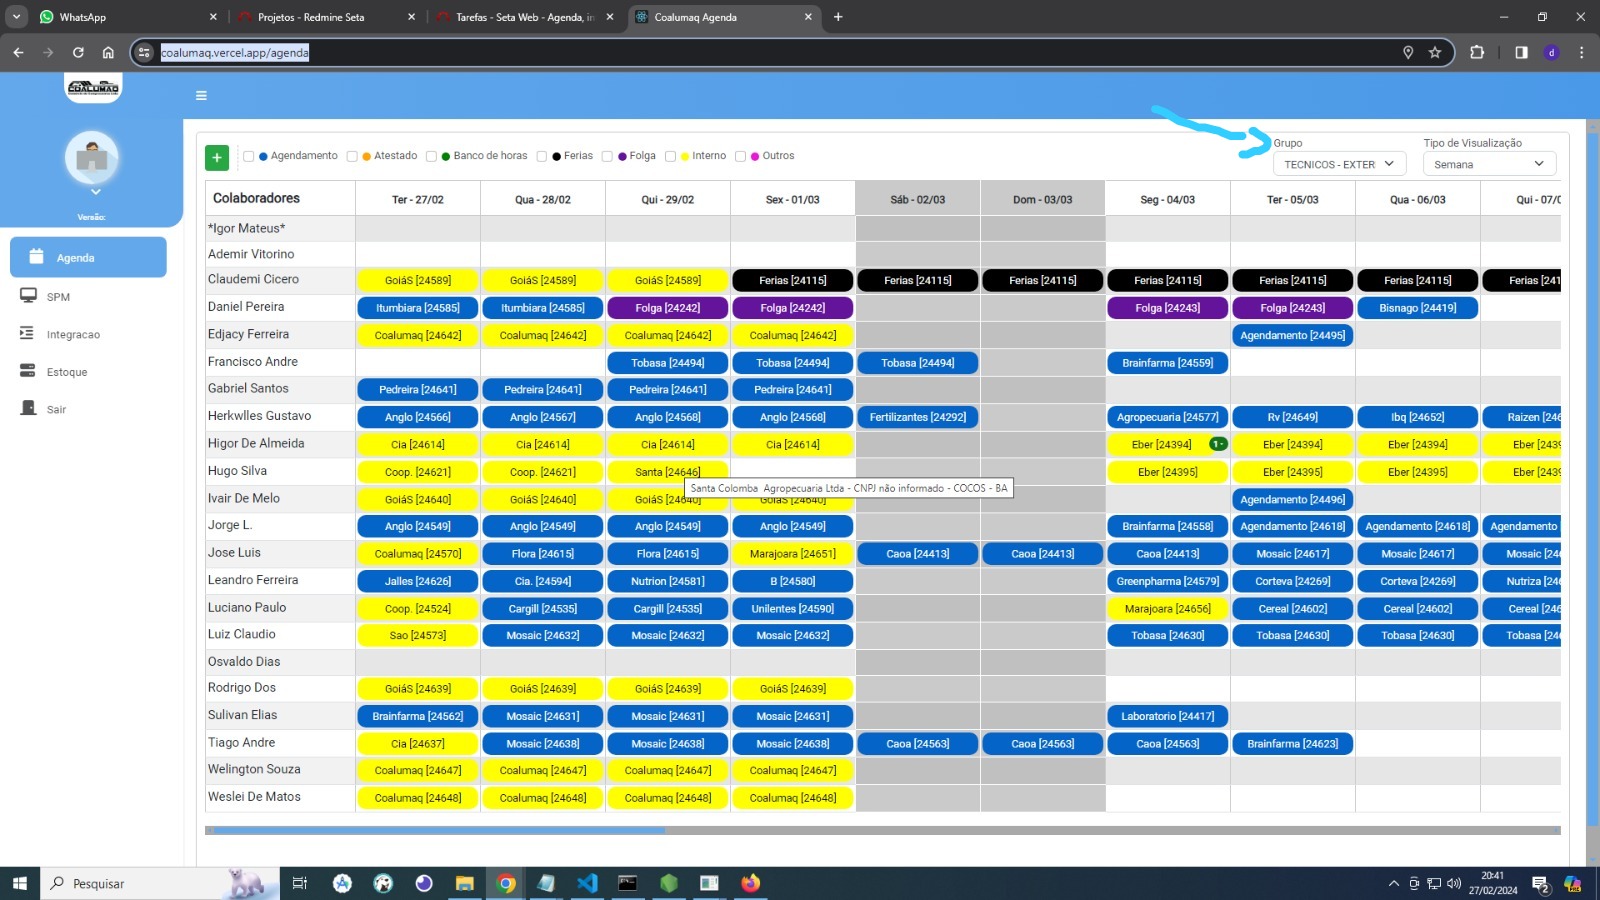The image size is (1600, 900).
Task: Click the Windows taskbar search box
Action: tap(160, 883)
